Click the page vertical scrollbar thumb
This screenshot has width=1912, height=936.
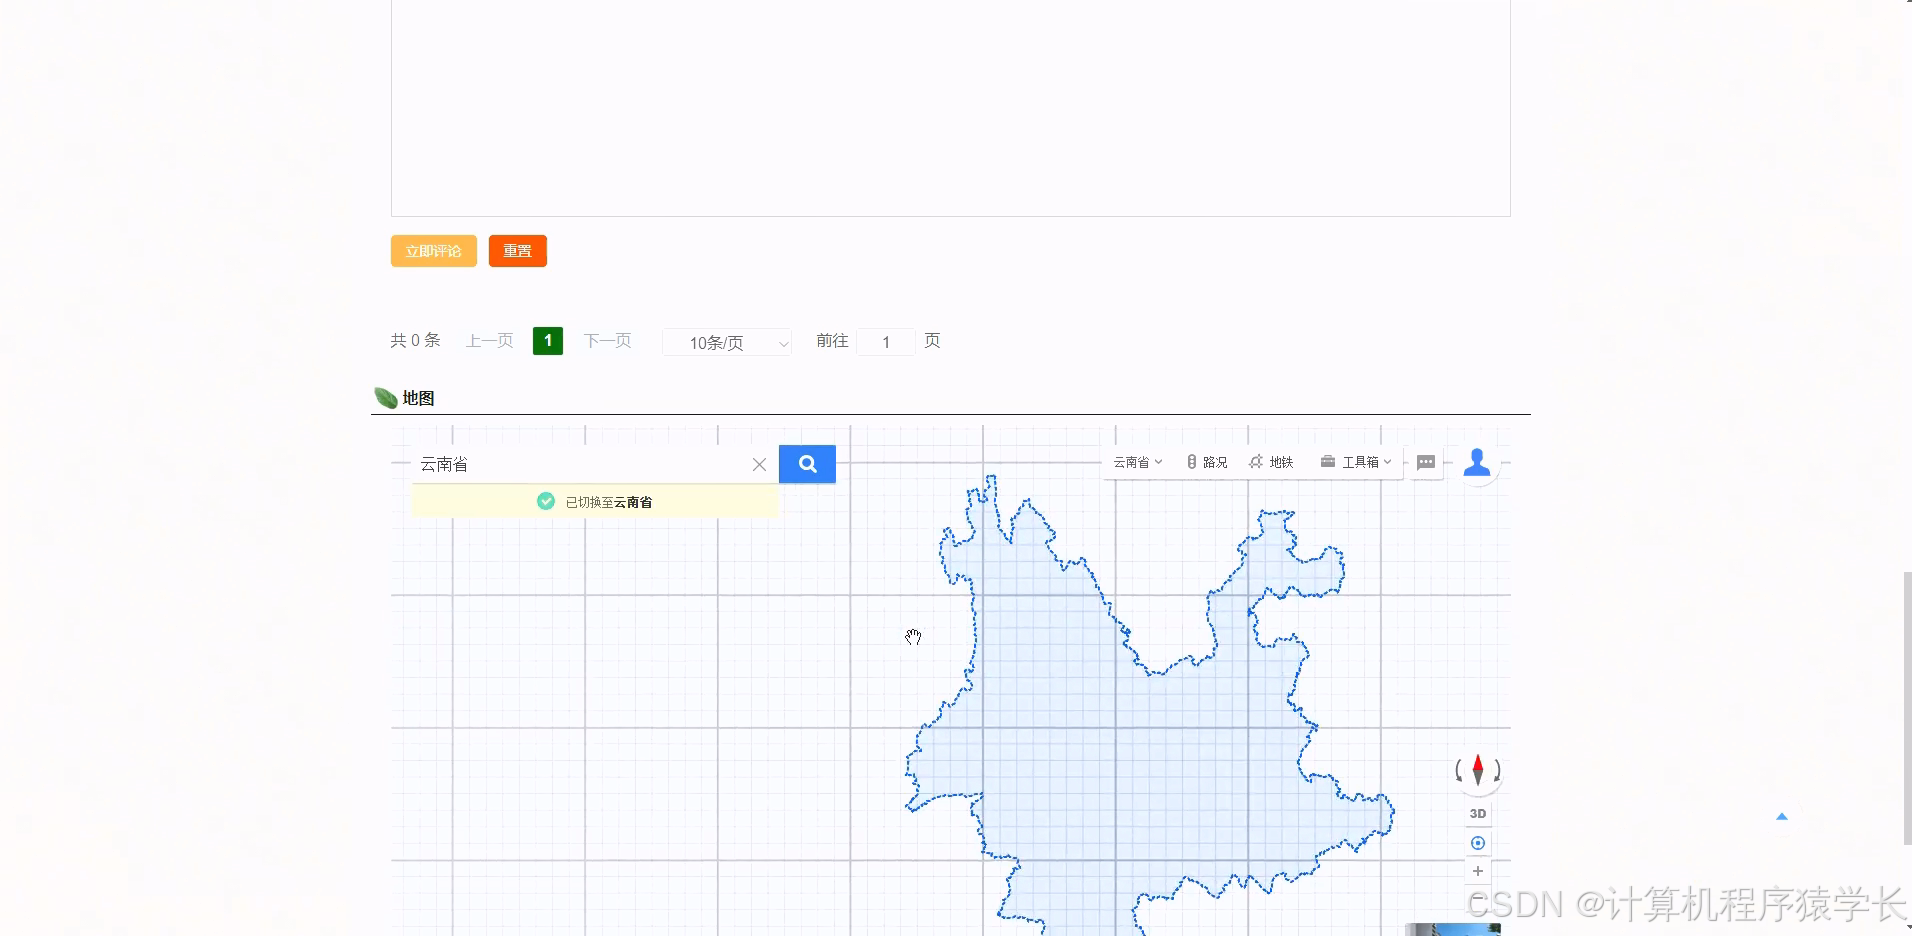click(x=1907, y=708)
